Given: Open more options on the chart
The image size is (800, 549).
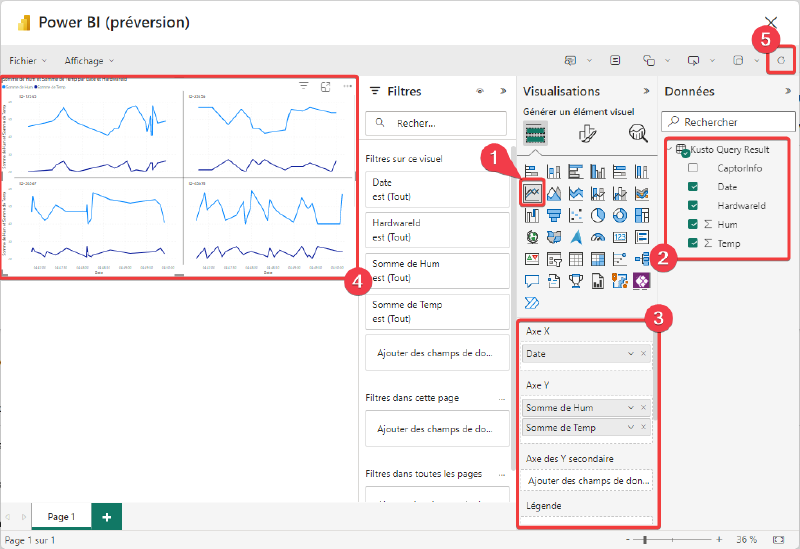Looking at the screenshot, I should point(347,86).
